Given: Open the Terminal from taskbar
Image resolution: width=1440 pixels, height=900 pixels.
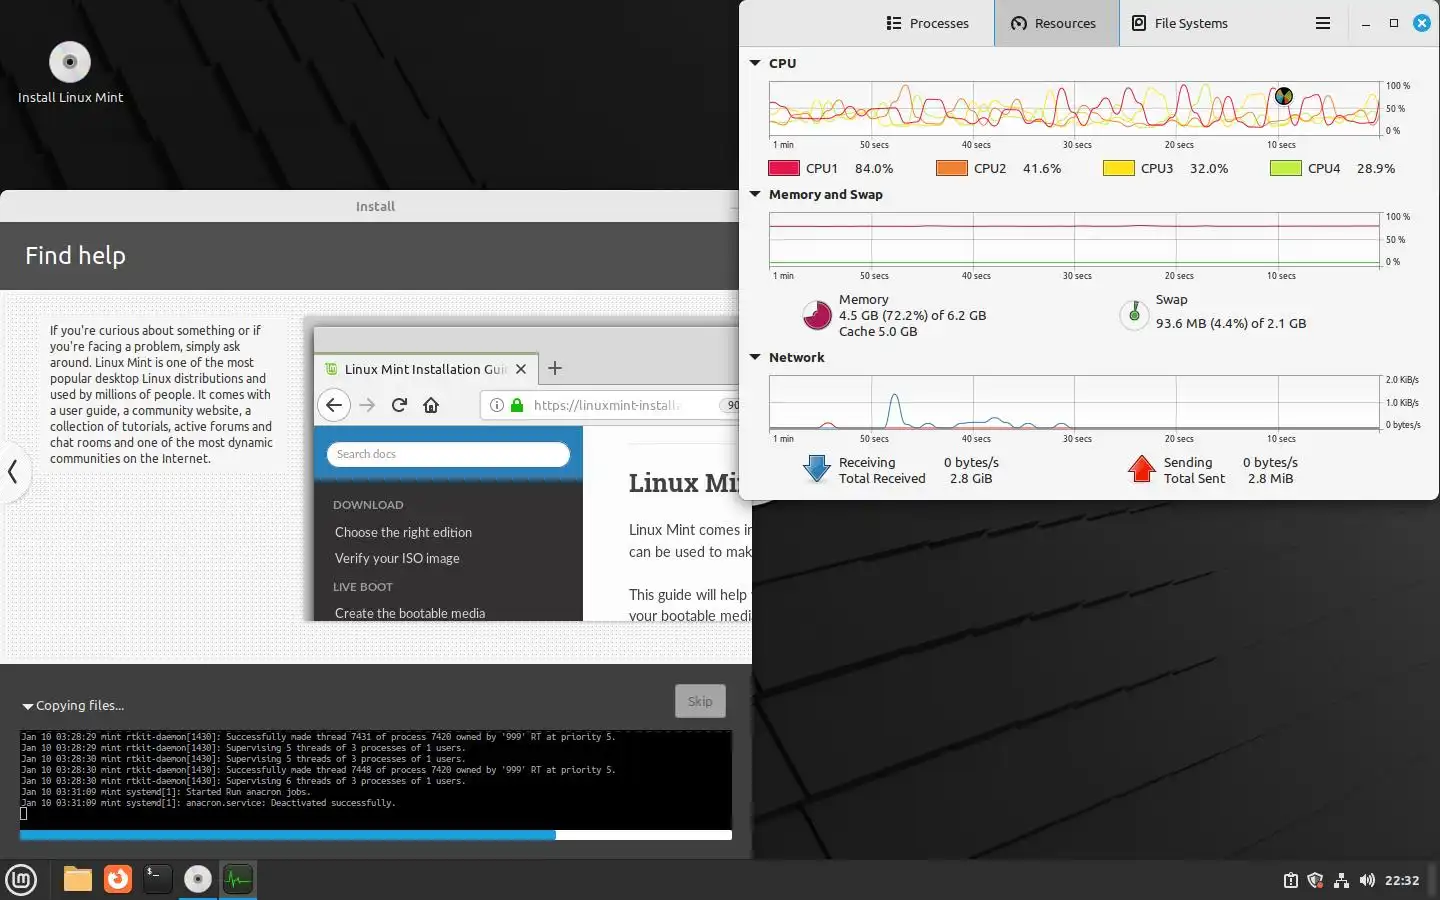Looking at the screenshot, I should 158,879.
